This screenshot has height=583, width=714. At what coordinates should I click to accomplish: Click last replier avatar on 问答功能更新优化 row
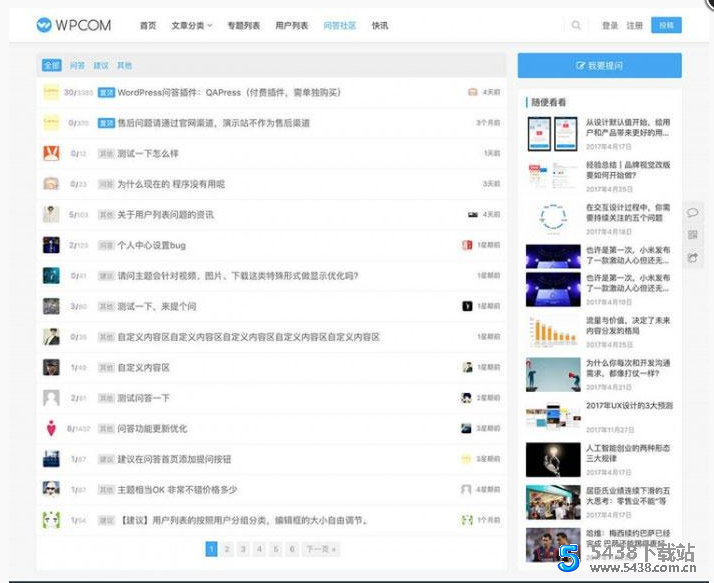pyautogui.click(x=466, y=429)
